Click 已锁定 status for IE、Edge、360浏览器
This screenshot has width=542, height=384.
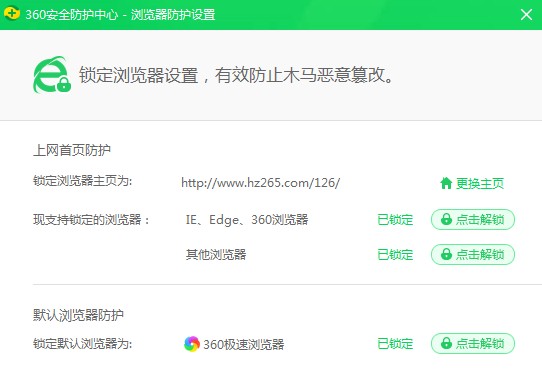tap(395, 219)
